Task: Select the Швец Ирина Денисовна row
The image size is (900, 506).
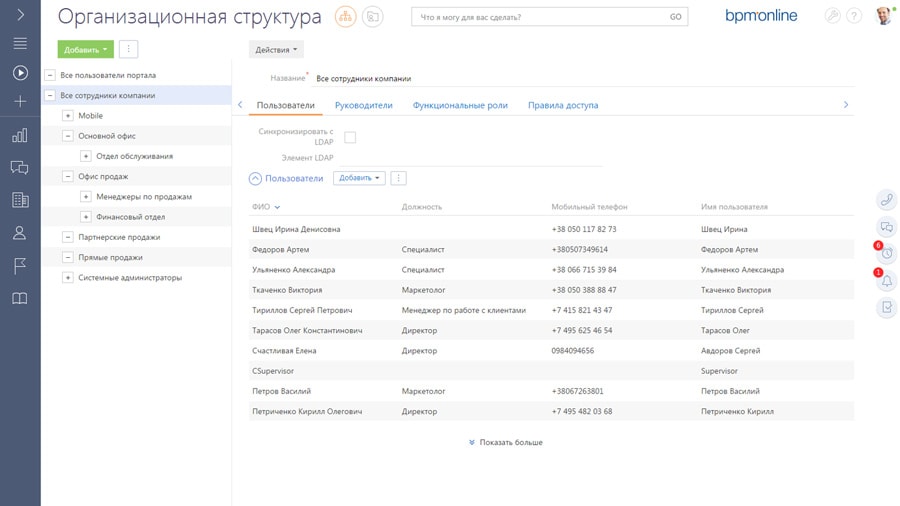Action: pos(552,229)
